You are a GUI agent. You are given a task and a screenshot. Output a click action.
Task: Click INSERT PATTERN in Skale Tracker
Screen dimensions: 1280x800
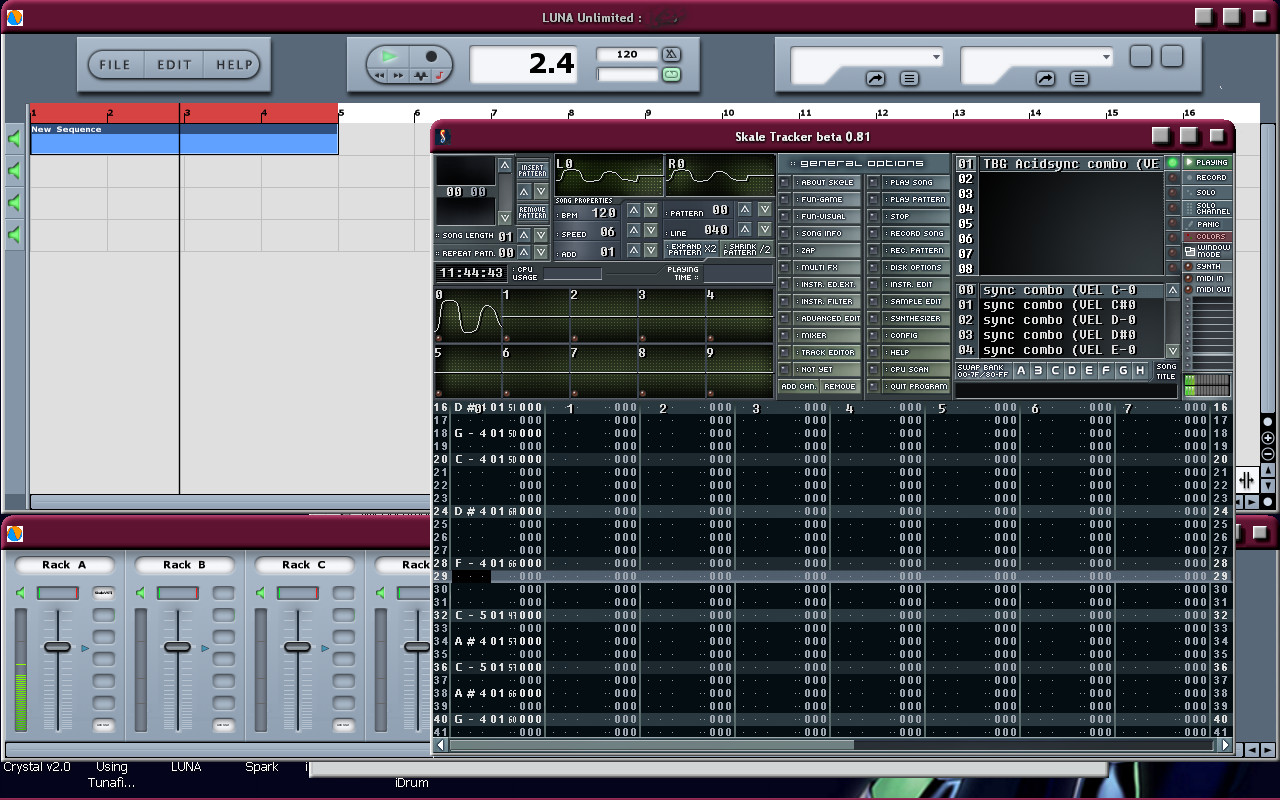tap(533, 170)
